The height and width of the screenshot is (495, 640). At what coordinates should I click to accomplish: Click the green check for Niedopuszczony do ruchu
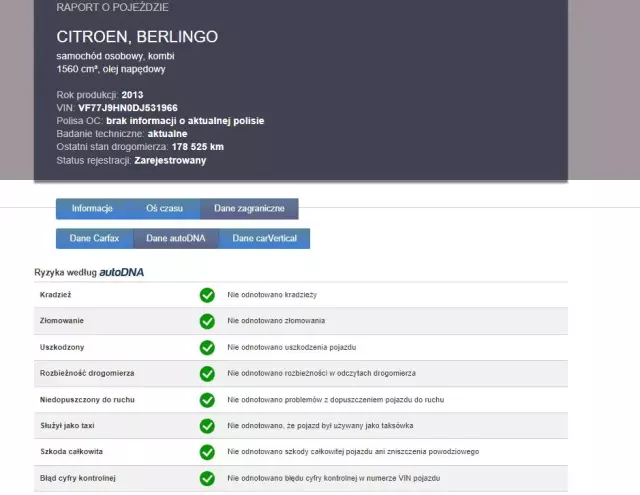pos(207,399)
